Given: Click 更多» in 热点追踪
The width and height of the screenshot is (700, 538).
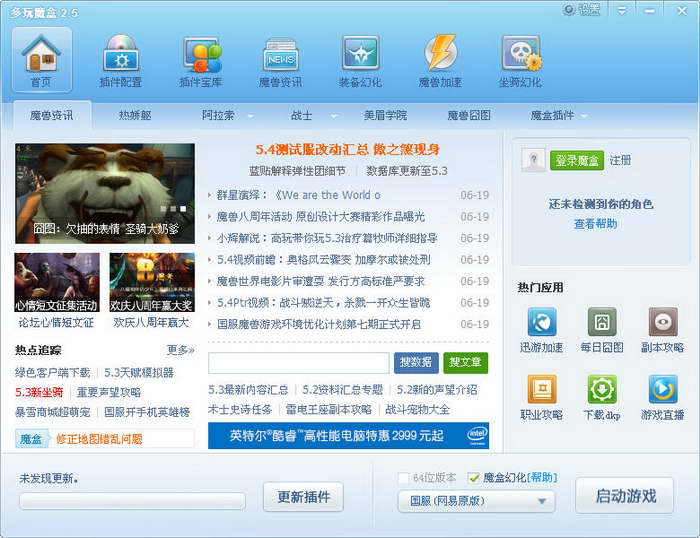Looking at the screenshot, I should coord(180,350).
